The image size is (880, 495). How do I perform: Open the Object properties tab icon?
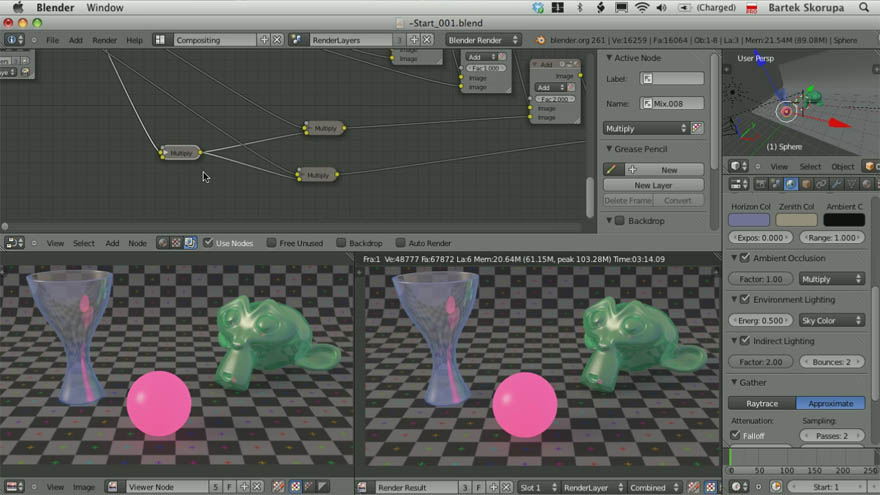[x=806, y=184]
